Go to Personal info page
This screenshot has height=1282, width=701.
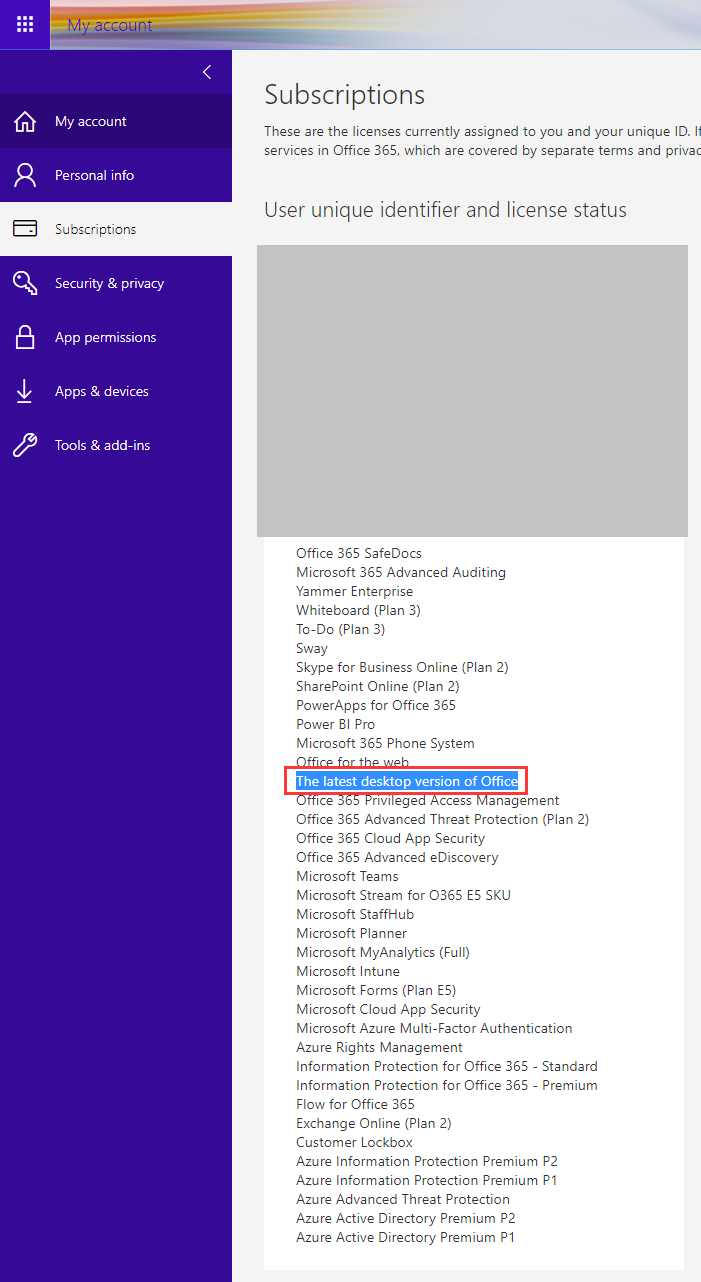click(116, 175)
